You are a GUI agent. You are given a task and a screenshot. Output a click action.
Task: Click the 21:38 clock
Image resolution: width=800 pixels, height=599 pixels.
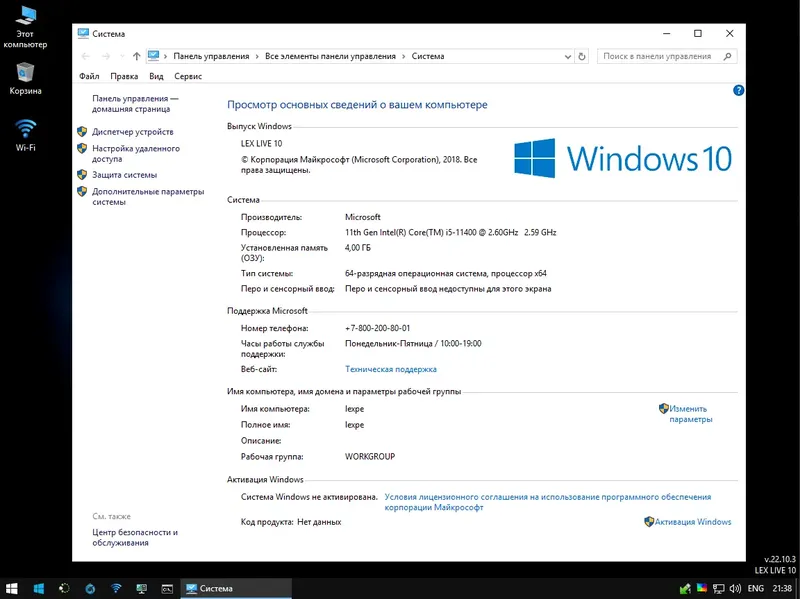pyautogui.click(x=782, y=588)
